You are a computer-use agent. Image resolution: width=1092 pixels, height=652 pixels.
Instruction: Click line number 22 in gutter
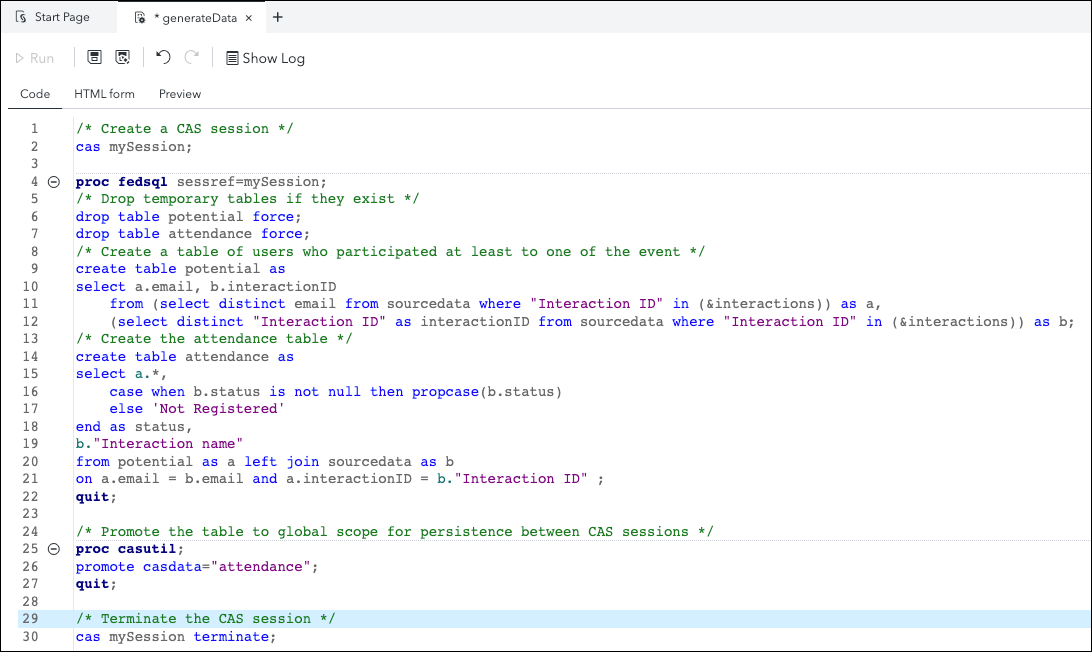34,497
